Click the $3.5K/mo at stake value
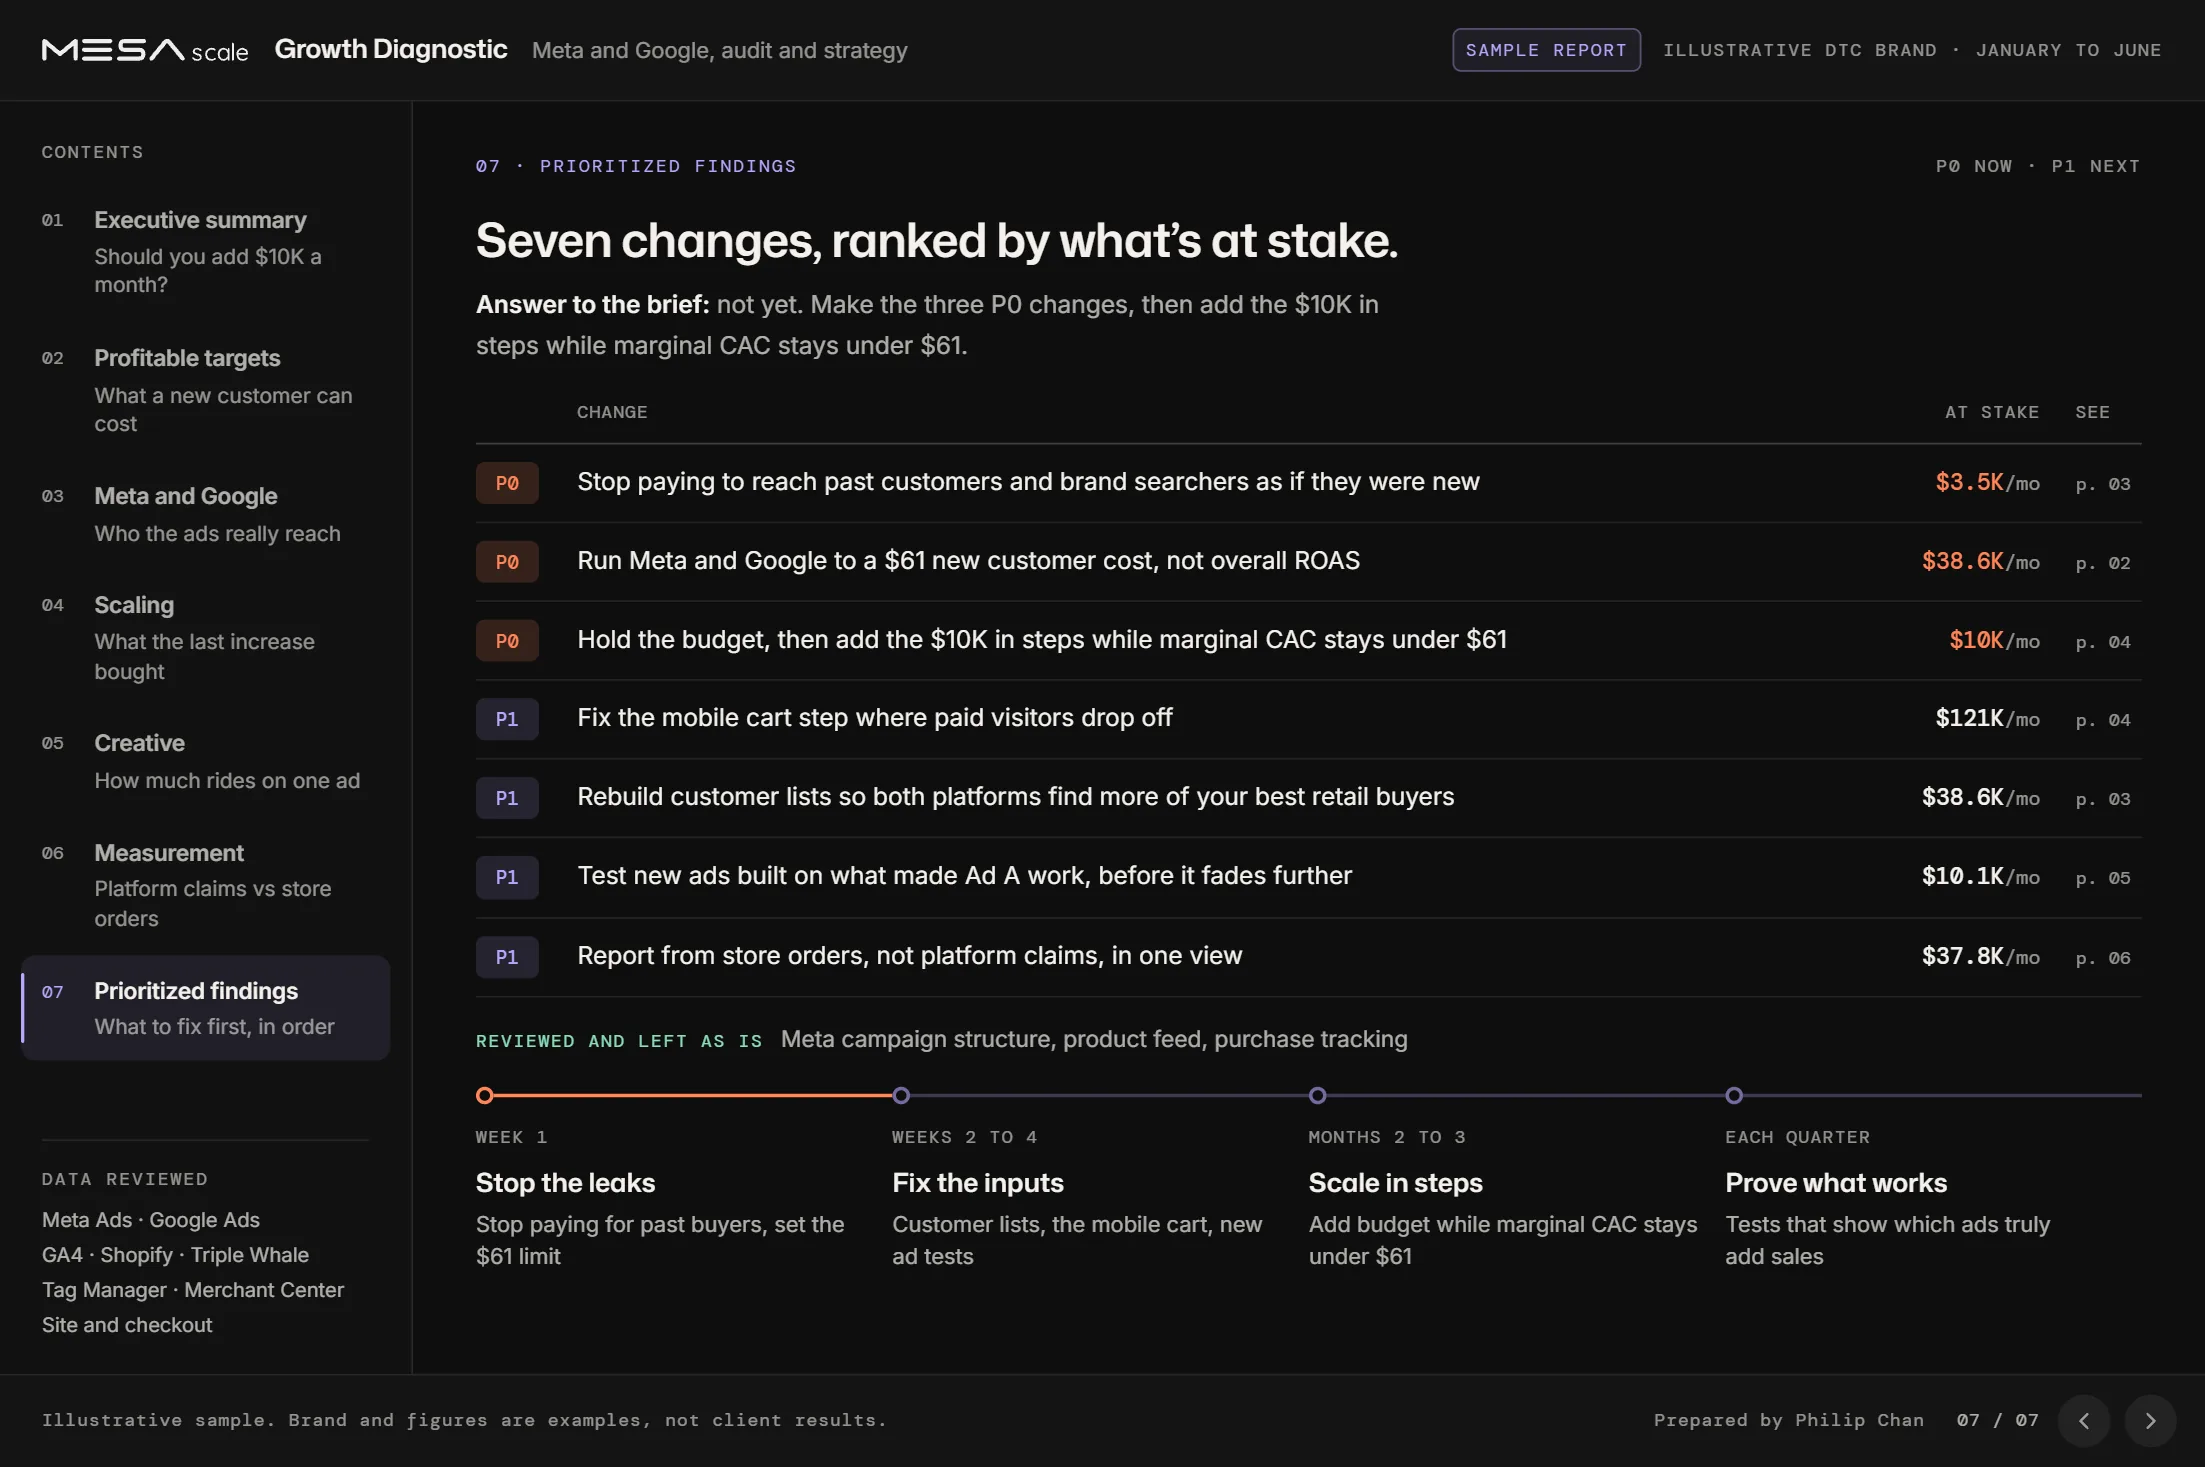The image size is (2205, 1467). [x=1987, y=482]
